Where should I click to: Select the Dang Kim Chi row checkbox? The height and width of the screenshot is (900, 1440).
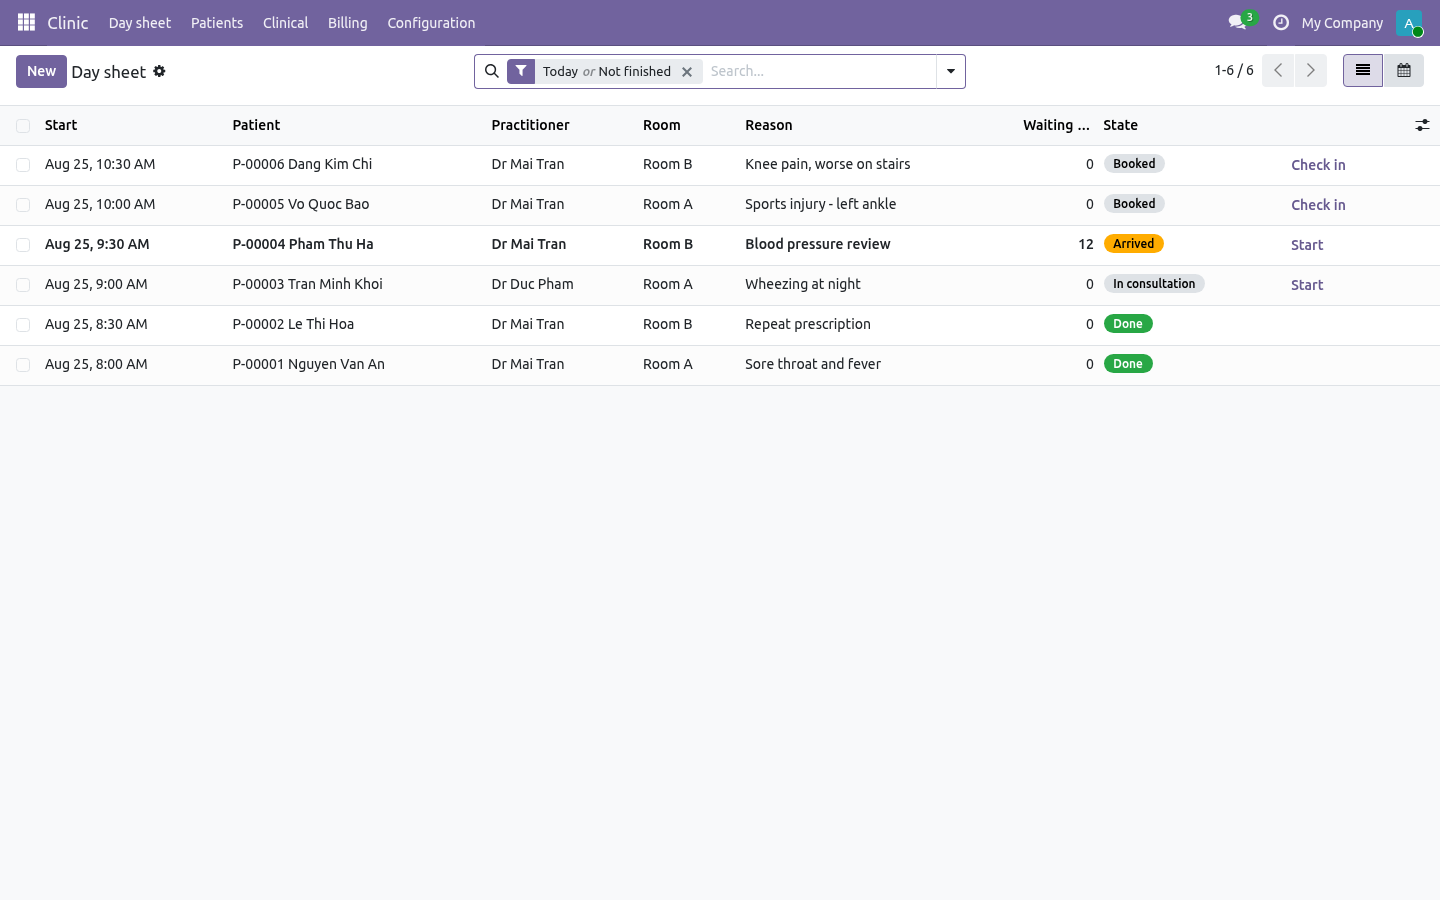[x=23, y=165]
